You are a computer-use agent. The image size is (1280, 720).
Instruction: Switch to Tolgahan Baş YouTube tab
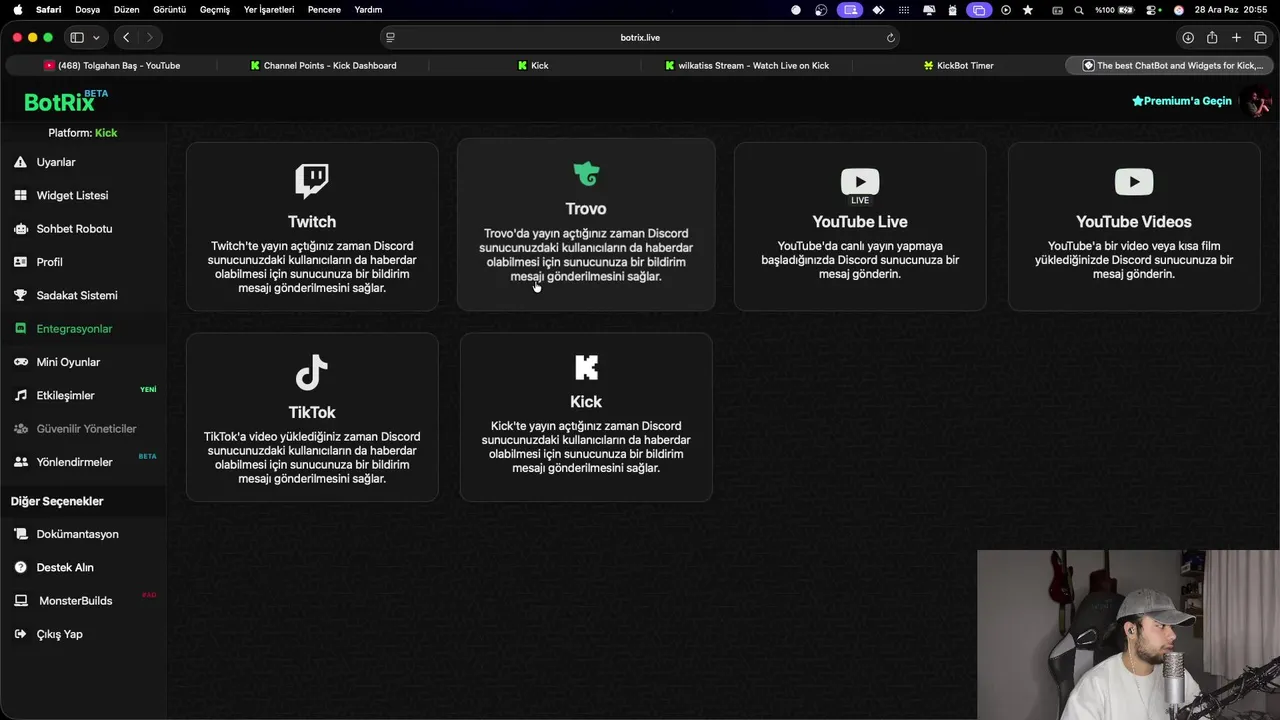pos(112,65)
